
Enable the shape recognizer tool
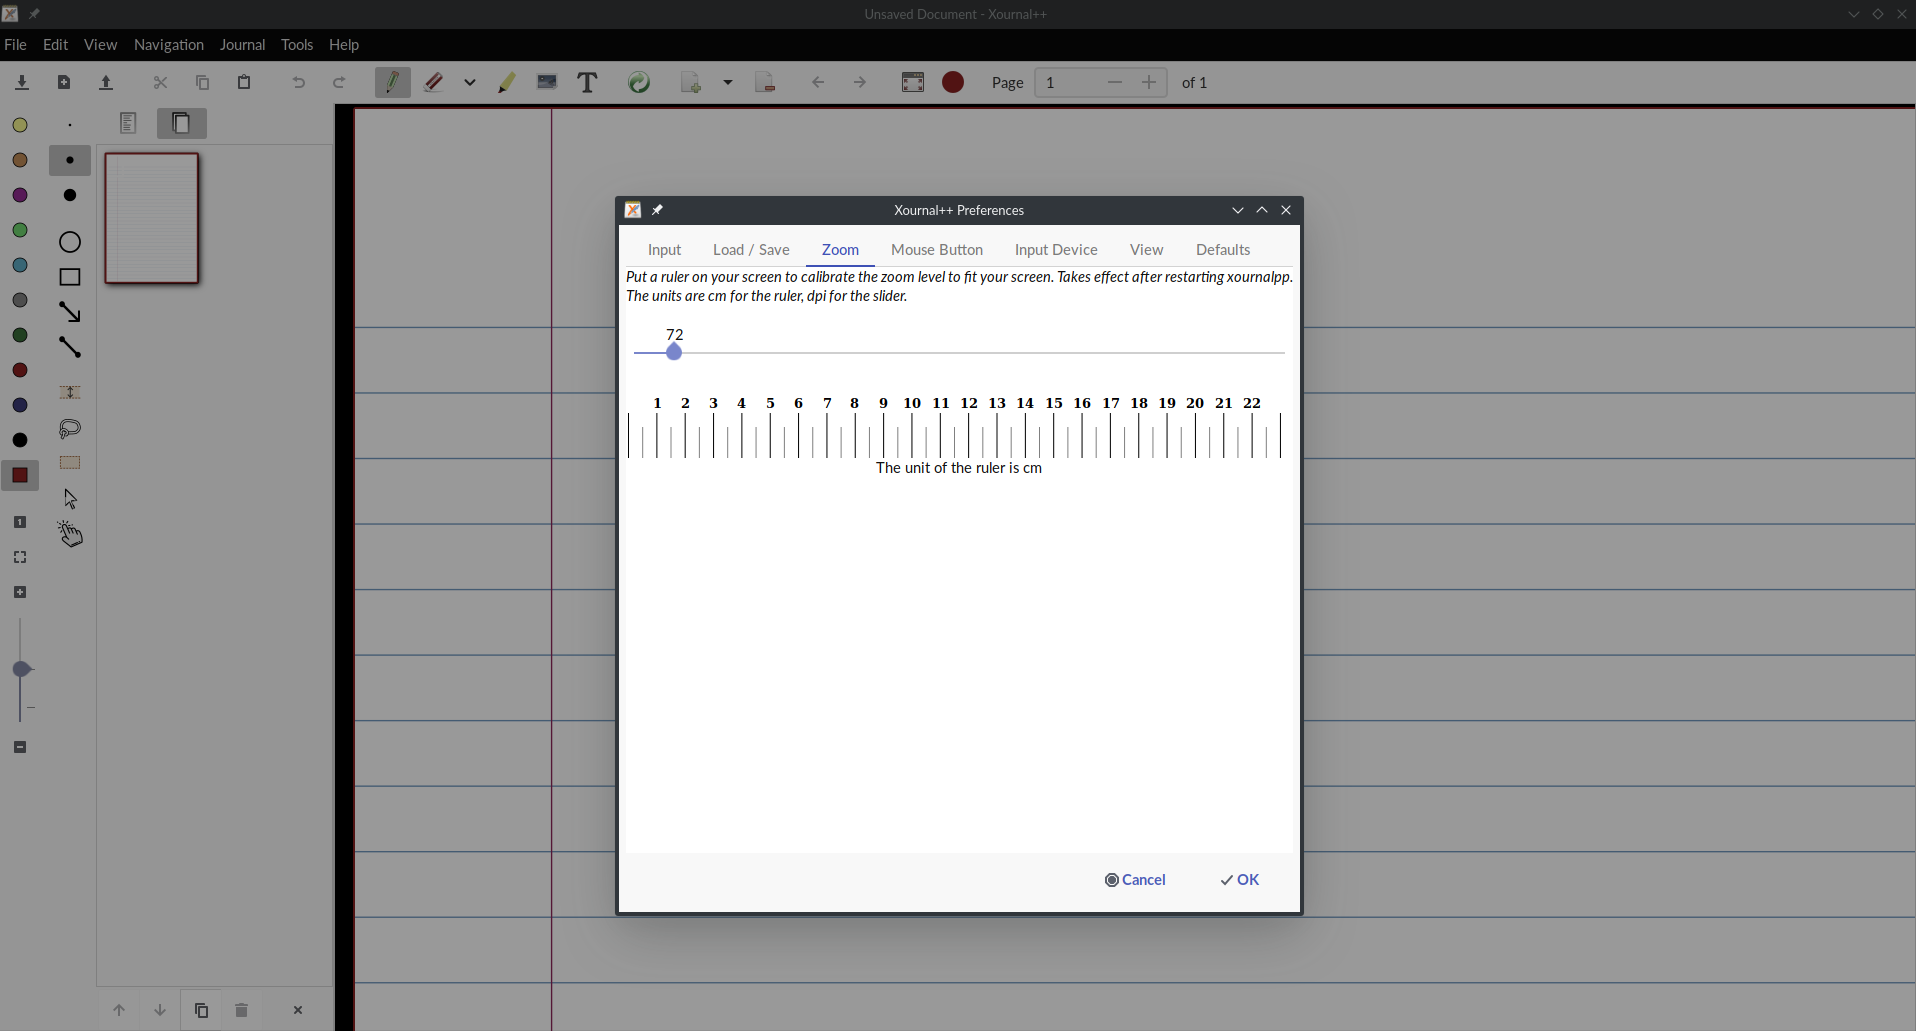point(639,83)
